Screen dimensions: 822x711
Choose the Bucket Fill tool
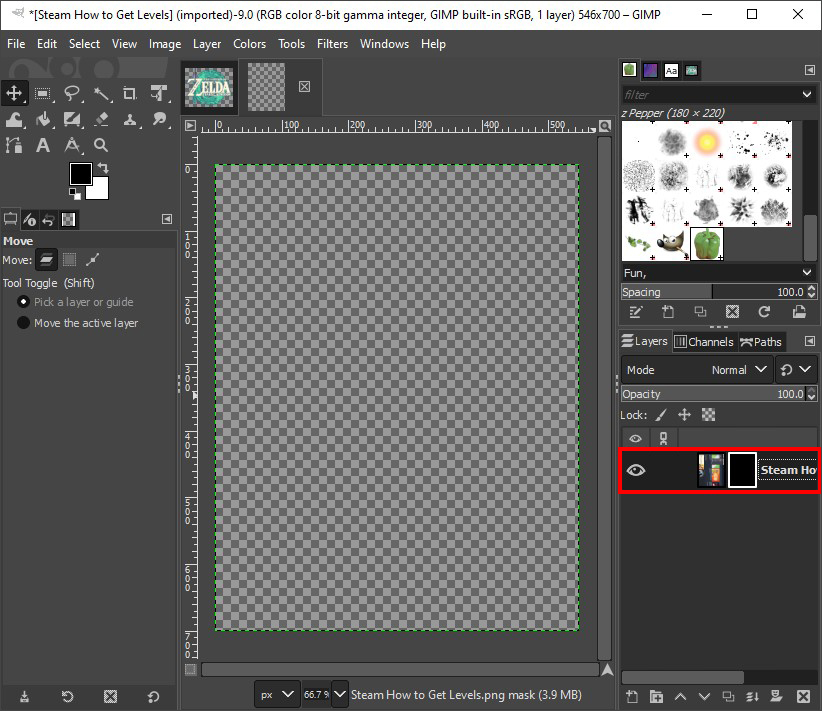point(44,120)
